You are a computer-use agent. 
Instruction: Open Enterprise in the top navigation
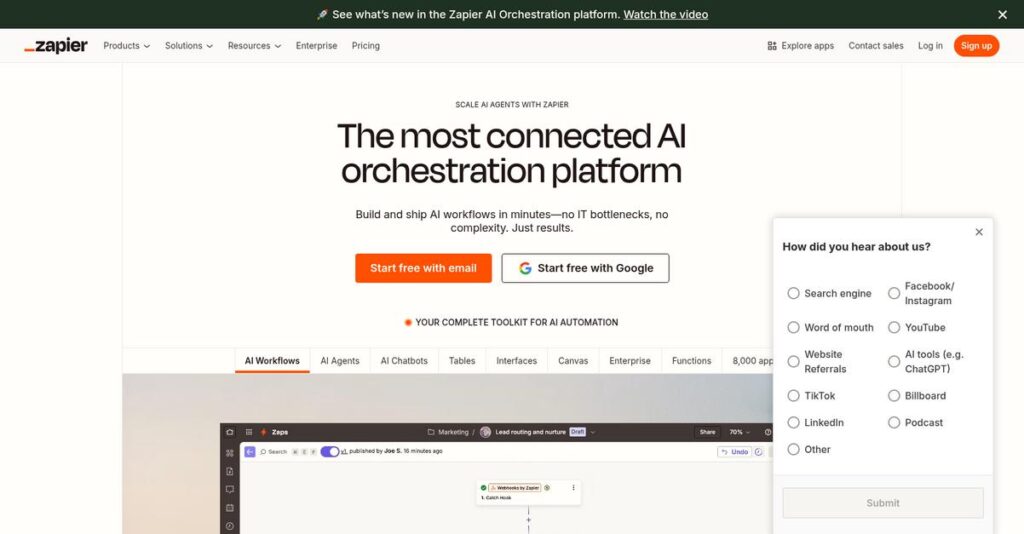click(x=317, y=46)
